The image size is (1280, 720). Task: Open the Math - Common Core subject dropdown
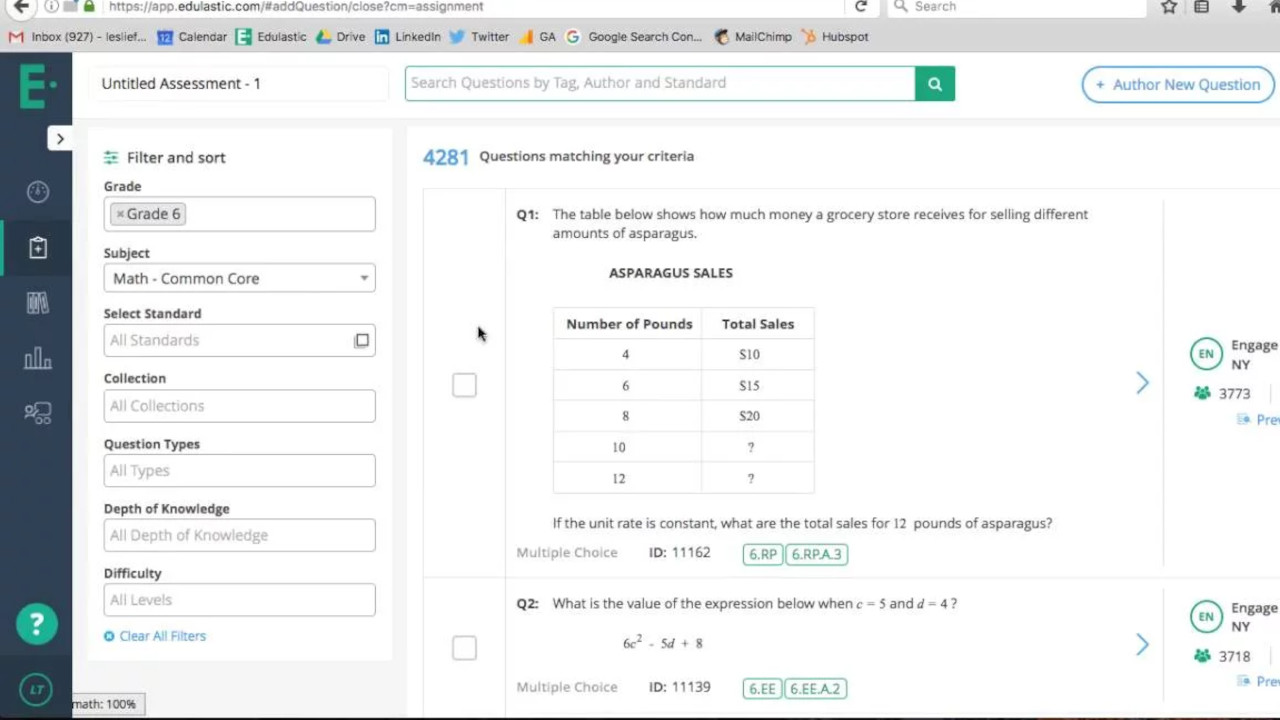coord(240,278)
